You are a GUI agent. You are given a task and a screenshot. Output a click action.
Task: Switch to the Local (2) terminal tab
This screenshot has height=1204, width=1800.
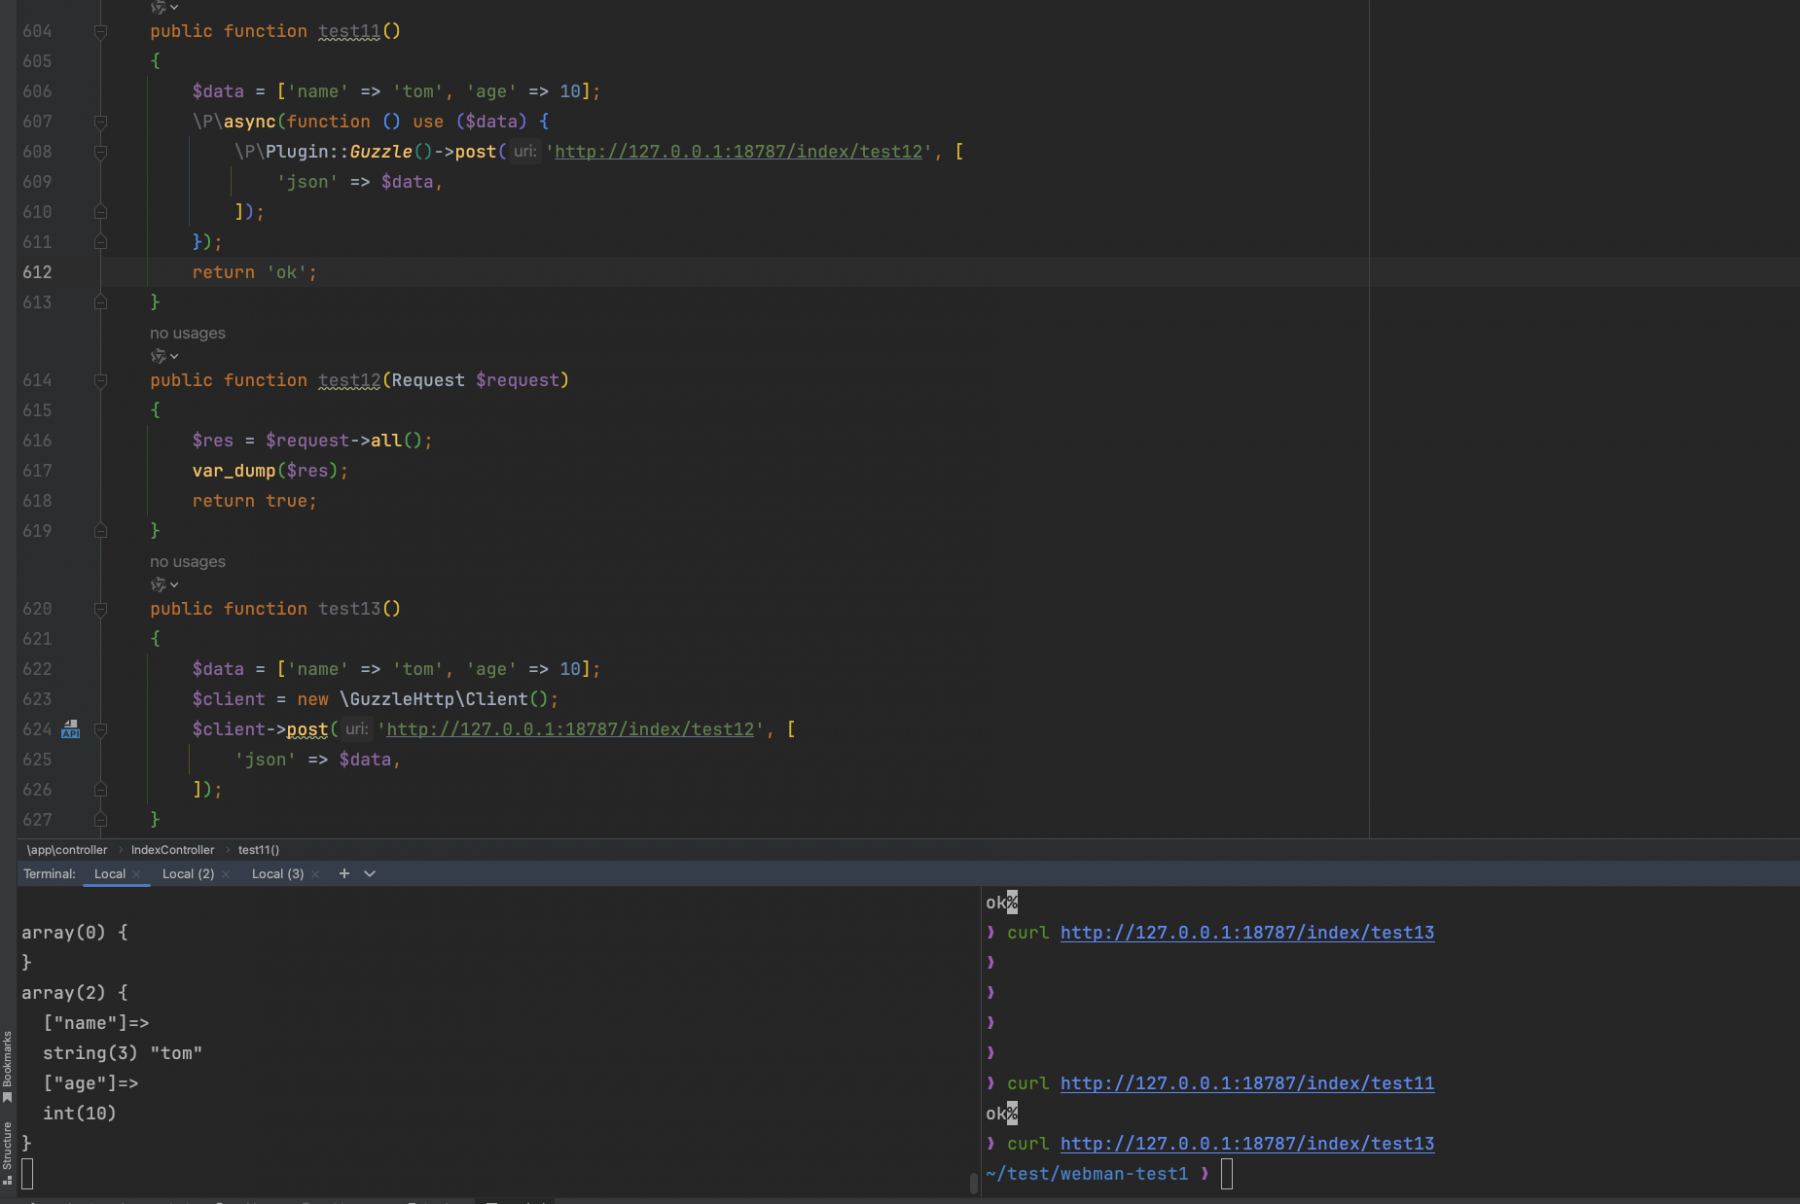[x=188, y=874]
